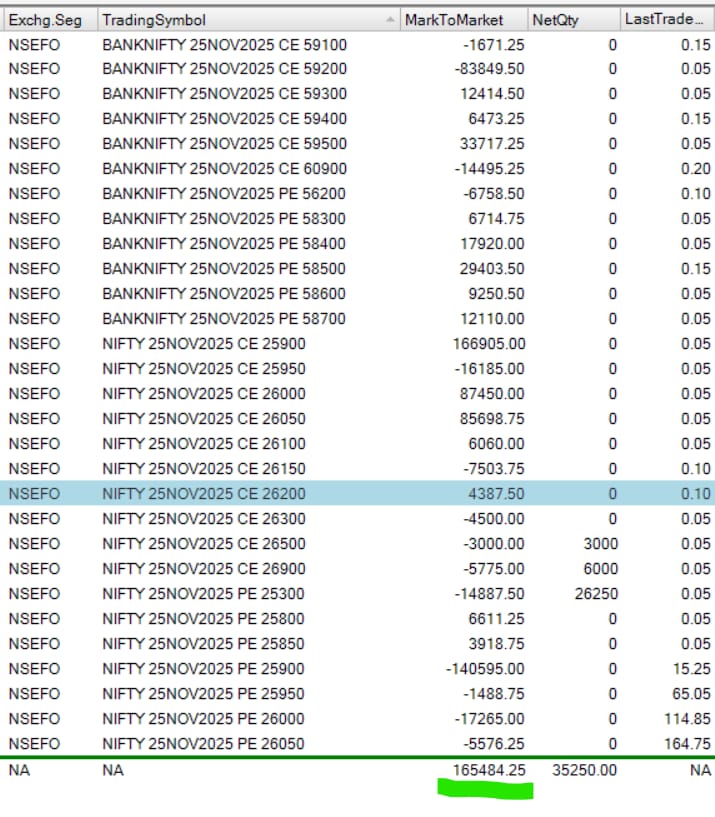Select row BANKNIFTY 25NOV2025 PE 58300
Viewport: 715px width, 817px height.
[358, 219]
